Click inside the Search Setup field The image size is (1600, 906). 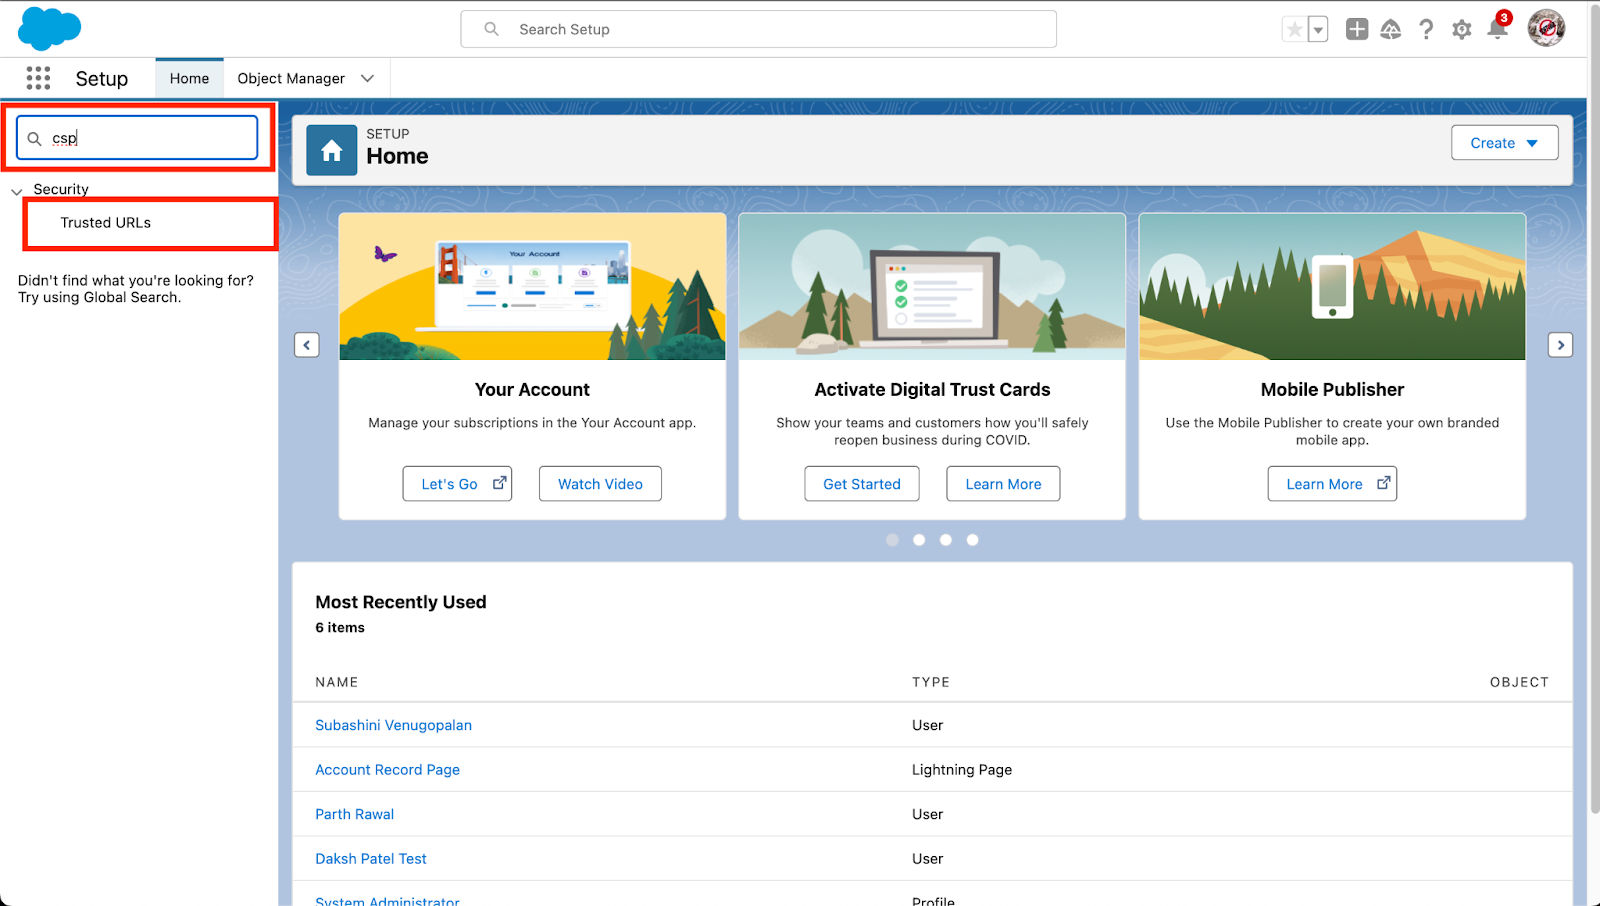(x=757, y=28)
